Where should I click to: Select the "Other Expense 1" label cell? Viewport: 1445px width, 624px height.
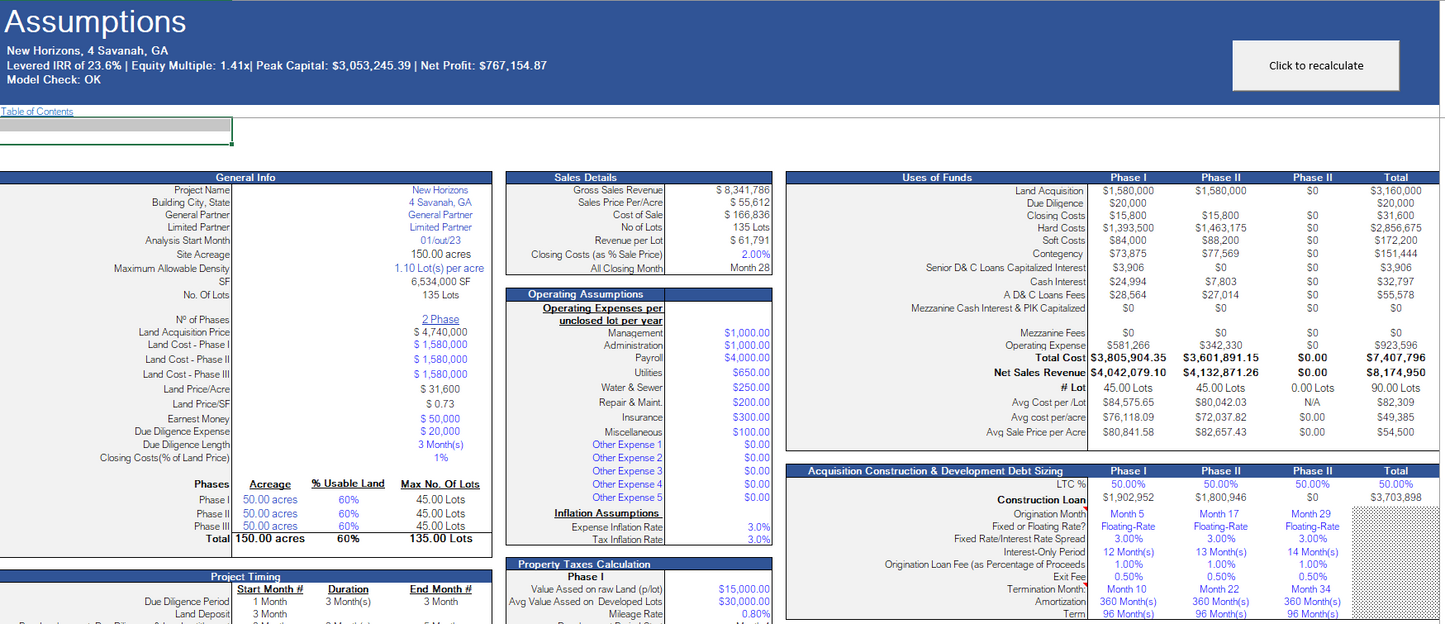[626, 445]
